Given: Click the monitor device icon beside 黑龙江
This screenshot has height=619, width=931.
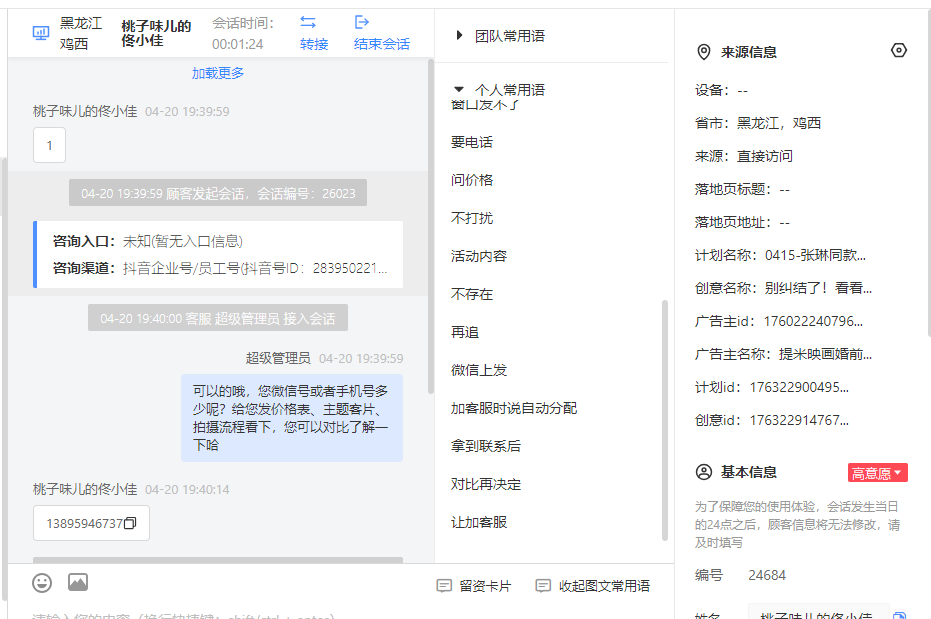Looking at the screenshot, I should tap(41, 33).
